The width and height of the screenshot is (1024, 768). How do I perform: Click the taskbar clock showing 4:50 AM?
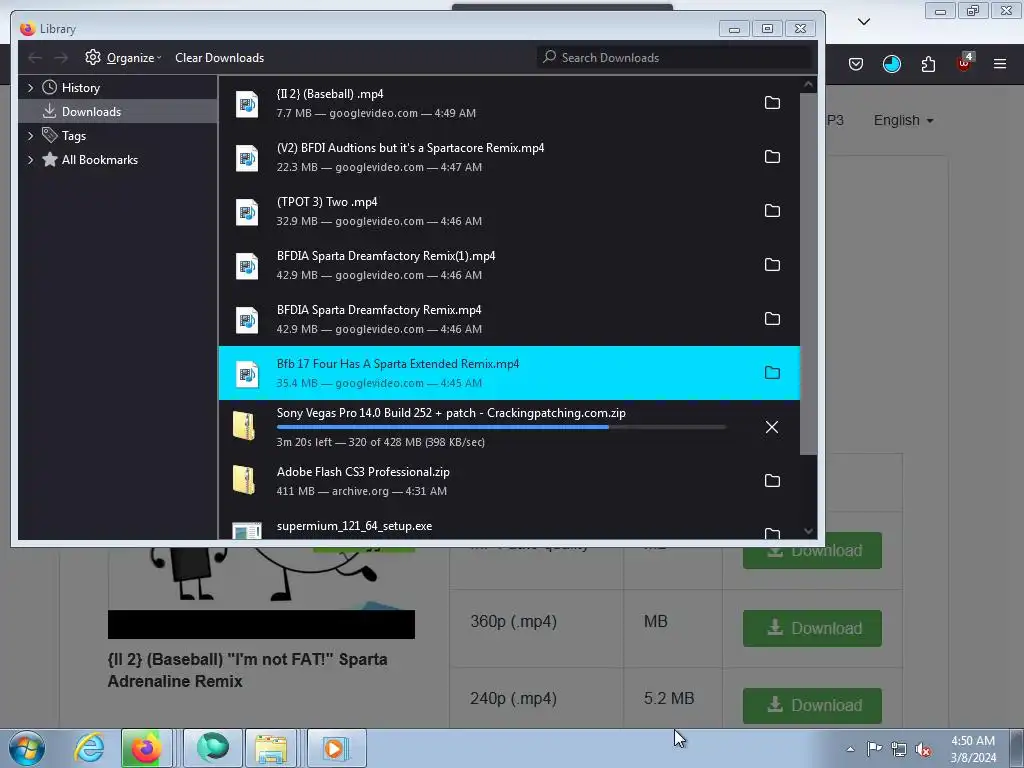[973, 749]
